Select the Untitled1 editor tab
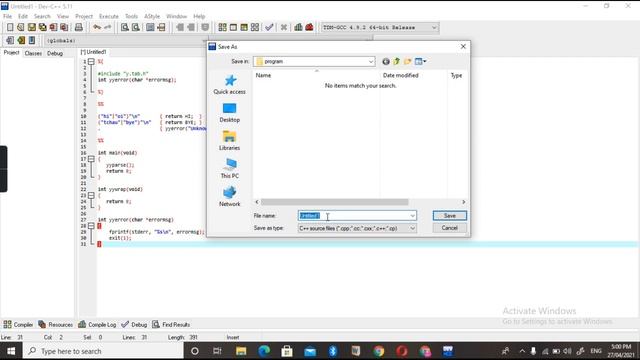 coord(93,52)
